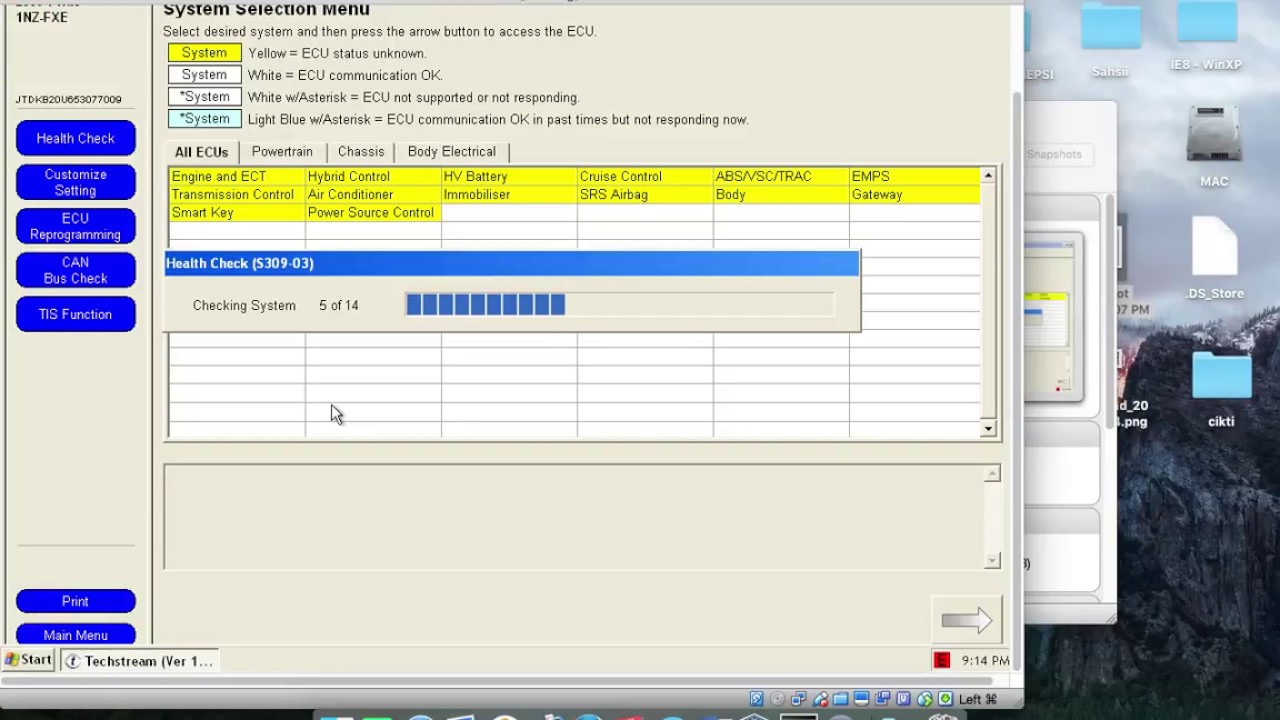This screenshot has width=1280, height=720.
Task: Open ECU Reprogramming
Action: [76, 226]
